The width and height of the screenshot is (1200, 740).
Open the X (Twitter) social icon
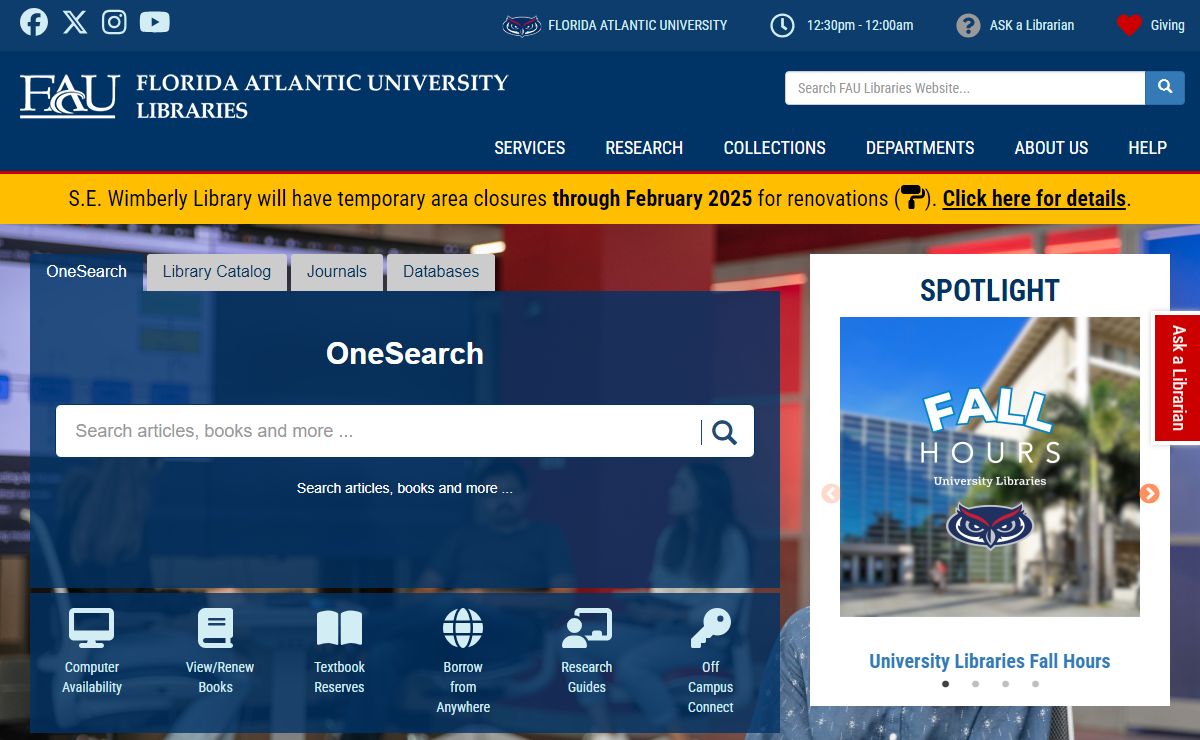[x=75, y=22]
